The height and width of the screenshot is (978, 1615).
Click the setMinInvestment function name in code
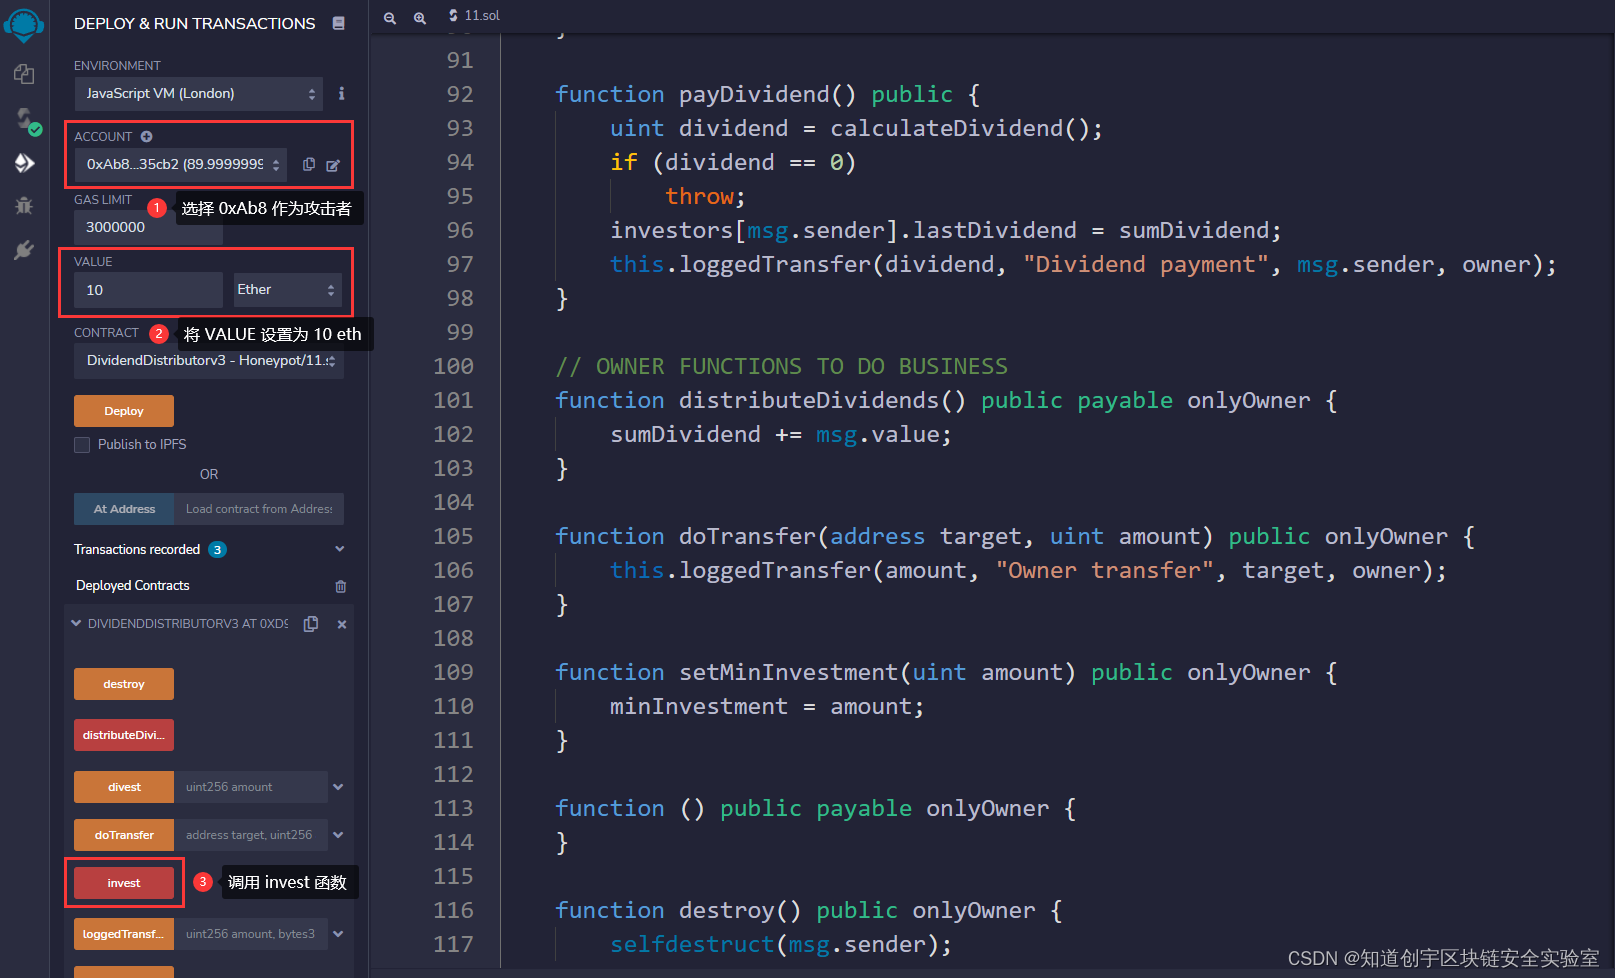point(789,672)
